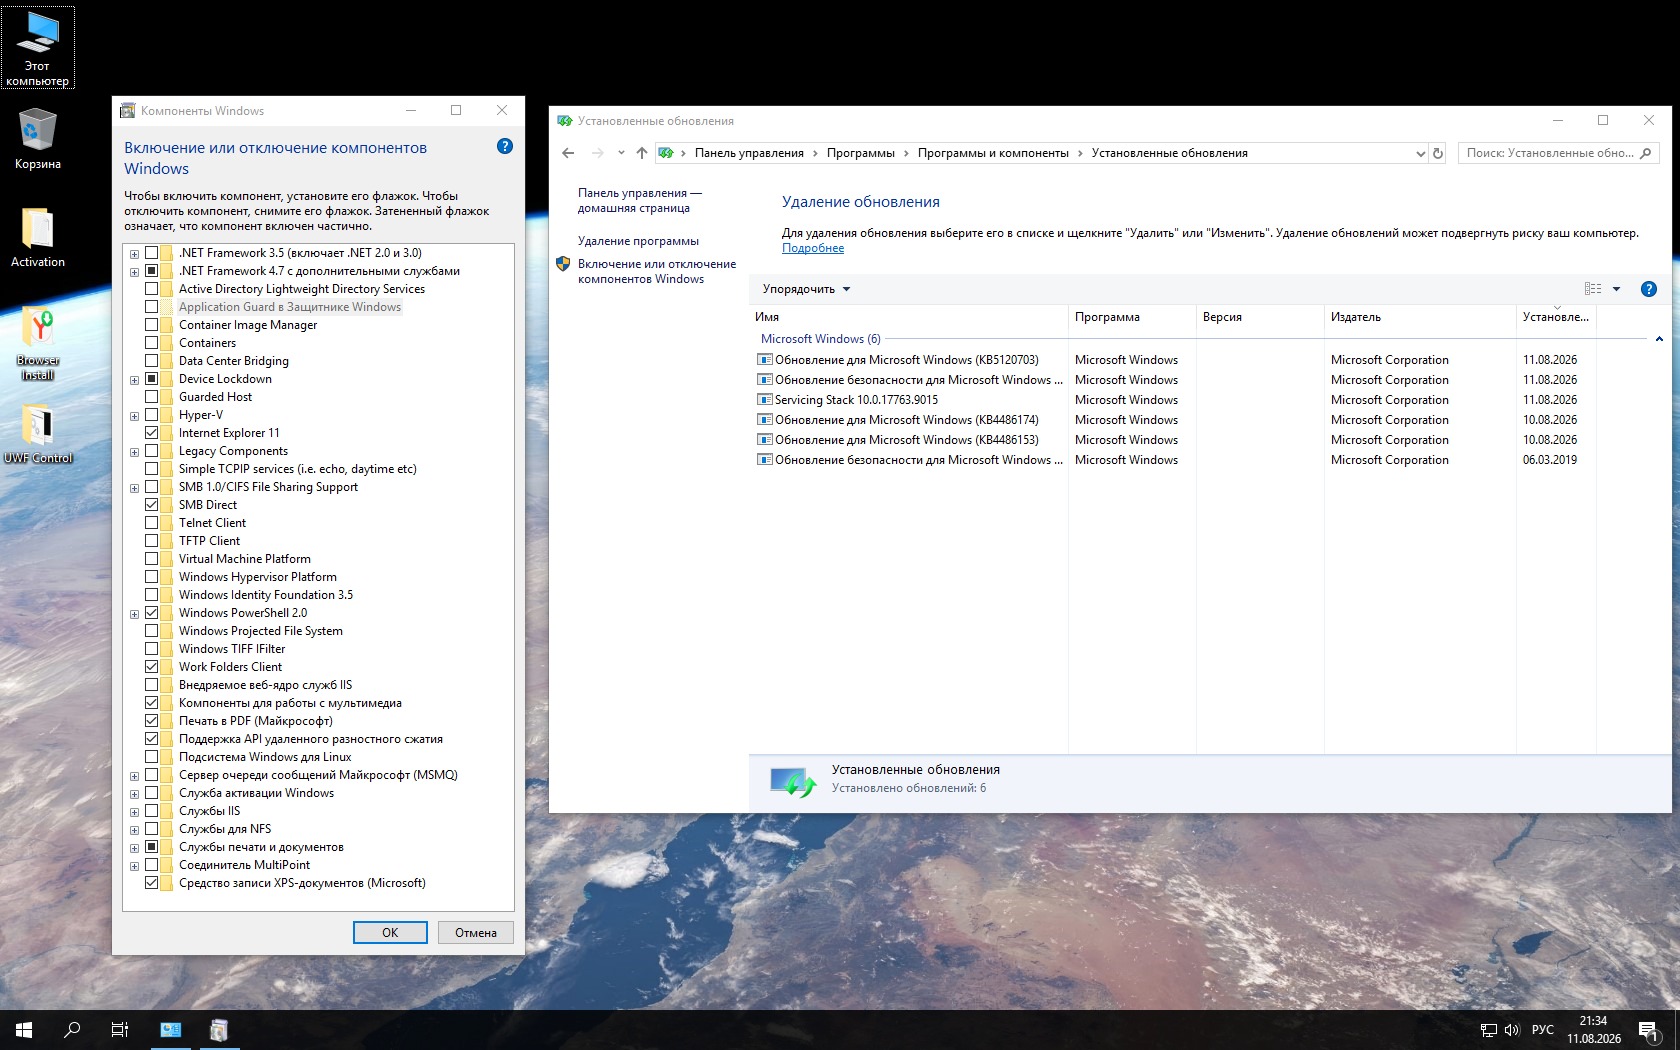
Task: Open the 'Этот компьютер' desktop icon
Action: pyautogui.click(x=38, y=48)
